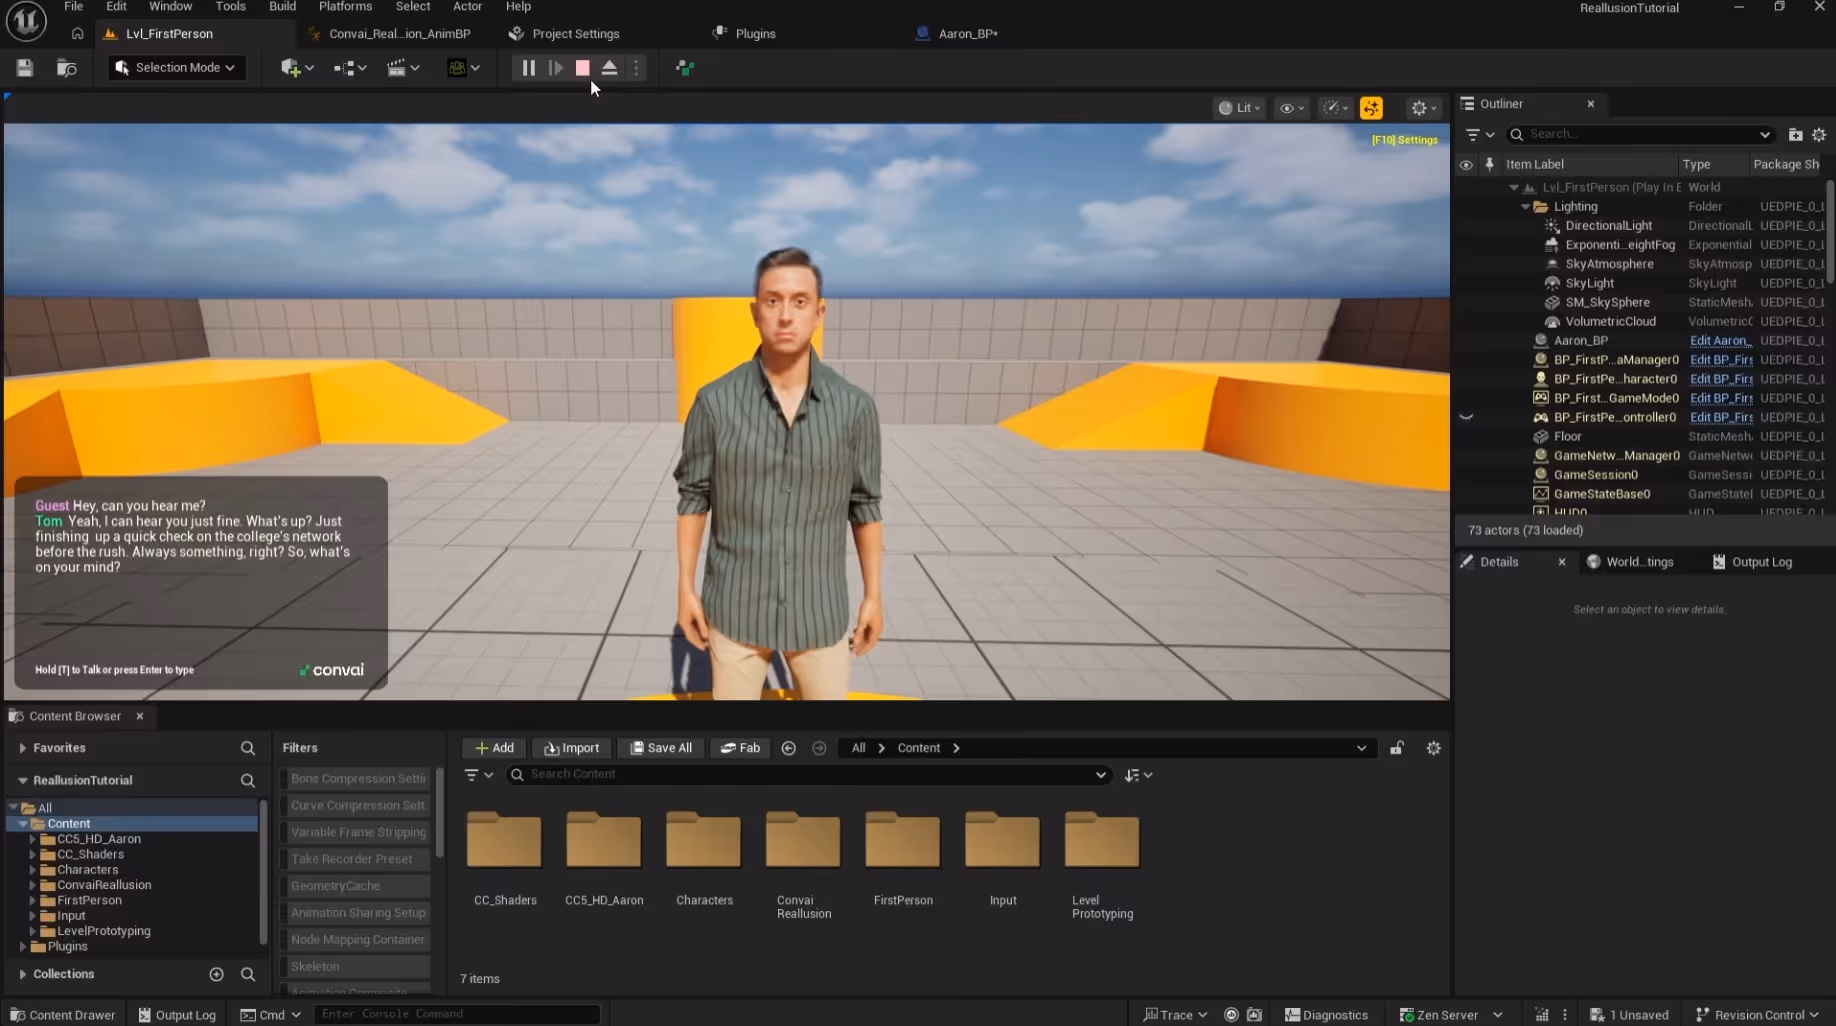Click the create new folder icon in Outliner
Viewport: 1836px width, 1026px height.
pyautogui.click(x=1795, y=134)
